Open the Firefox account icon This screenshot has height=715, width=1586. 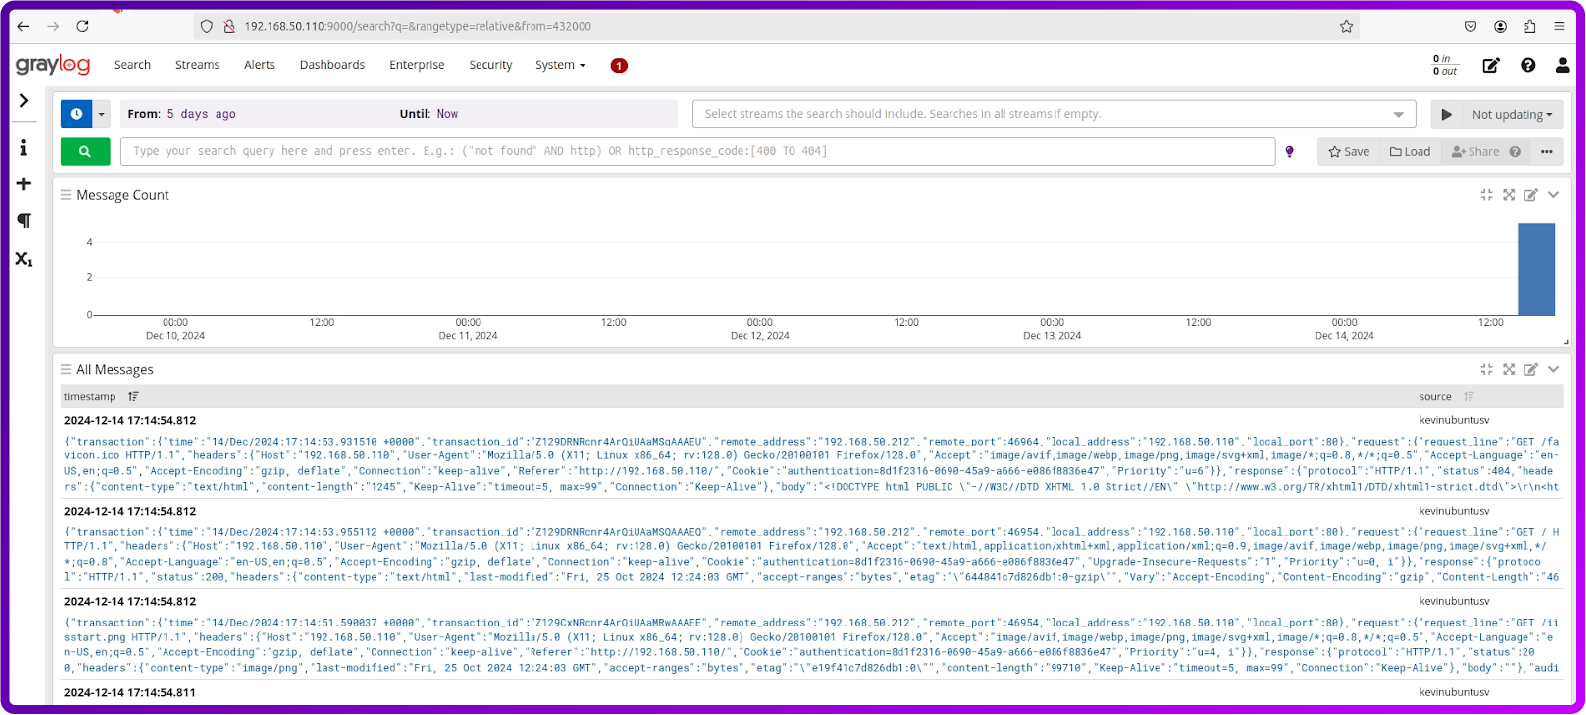(x=1500, y=27)
